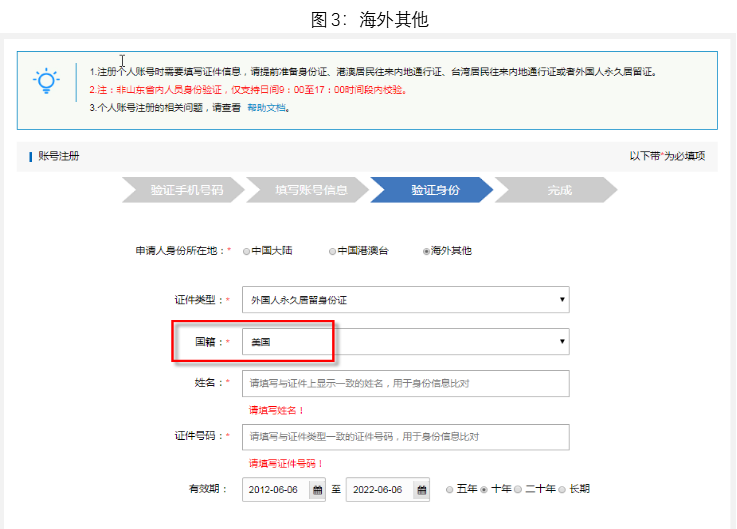Screen dimensions: 737x529
Task: Choose 五年 validity period option
Action: pos(451,489)
